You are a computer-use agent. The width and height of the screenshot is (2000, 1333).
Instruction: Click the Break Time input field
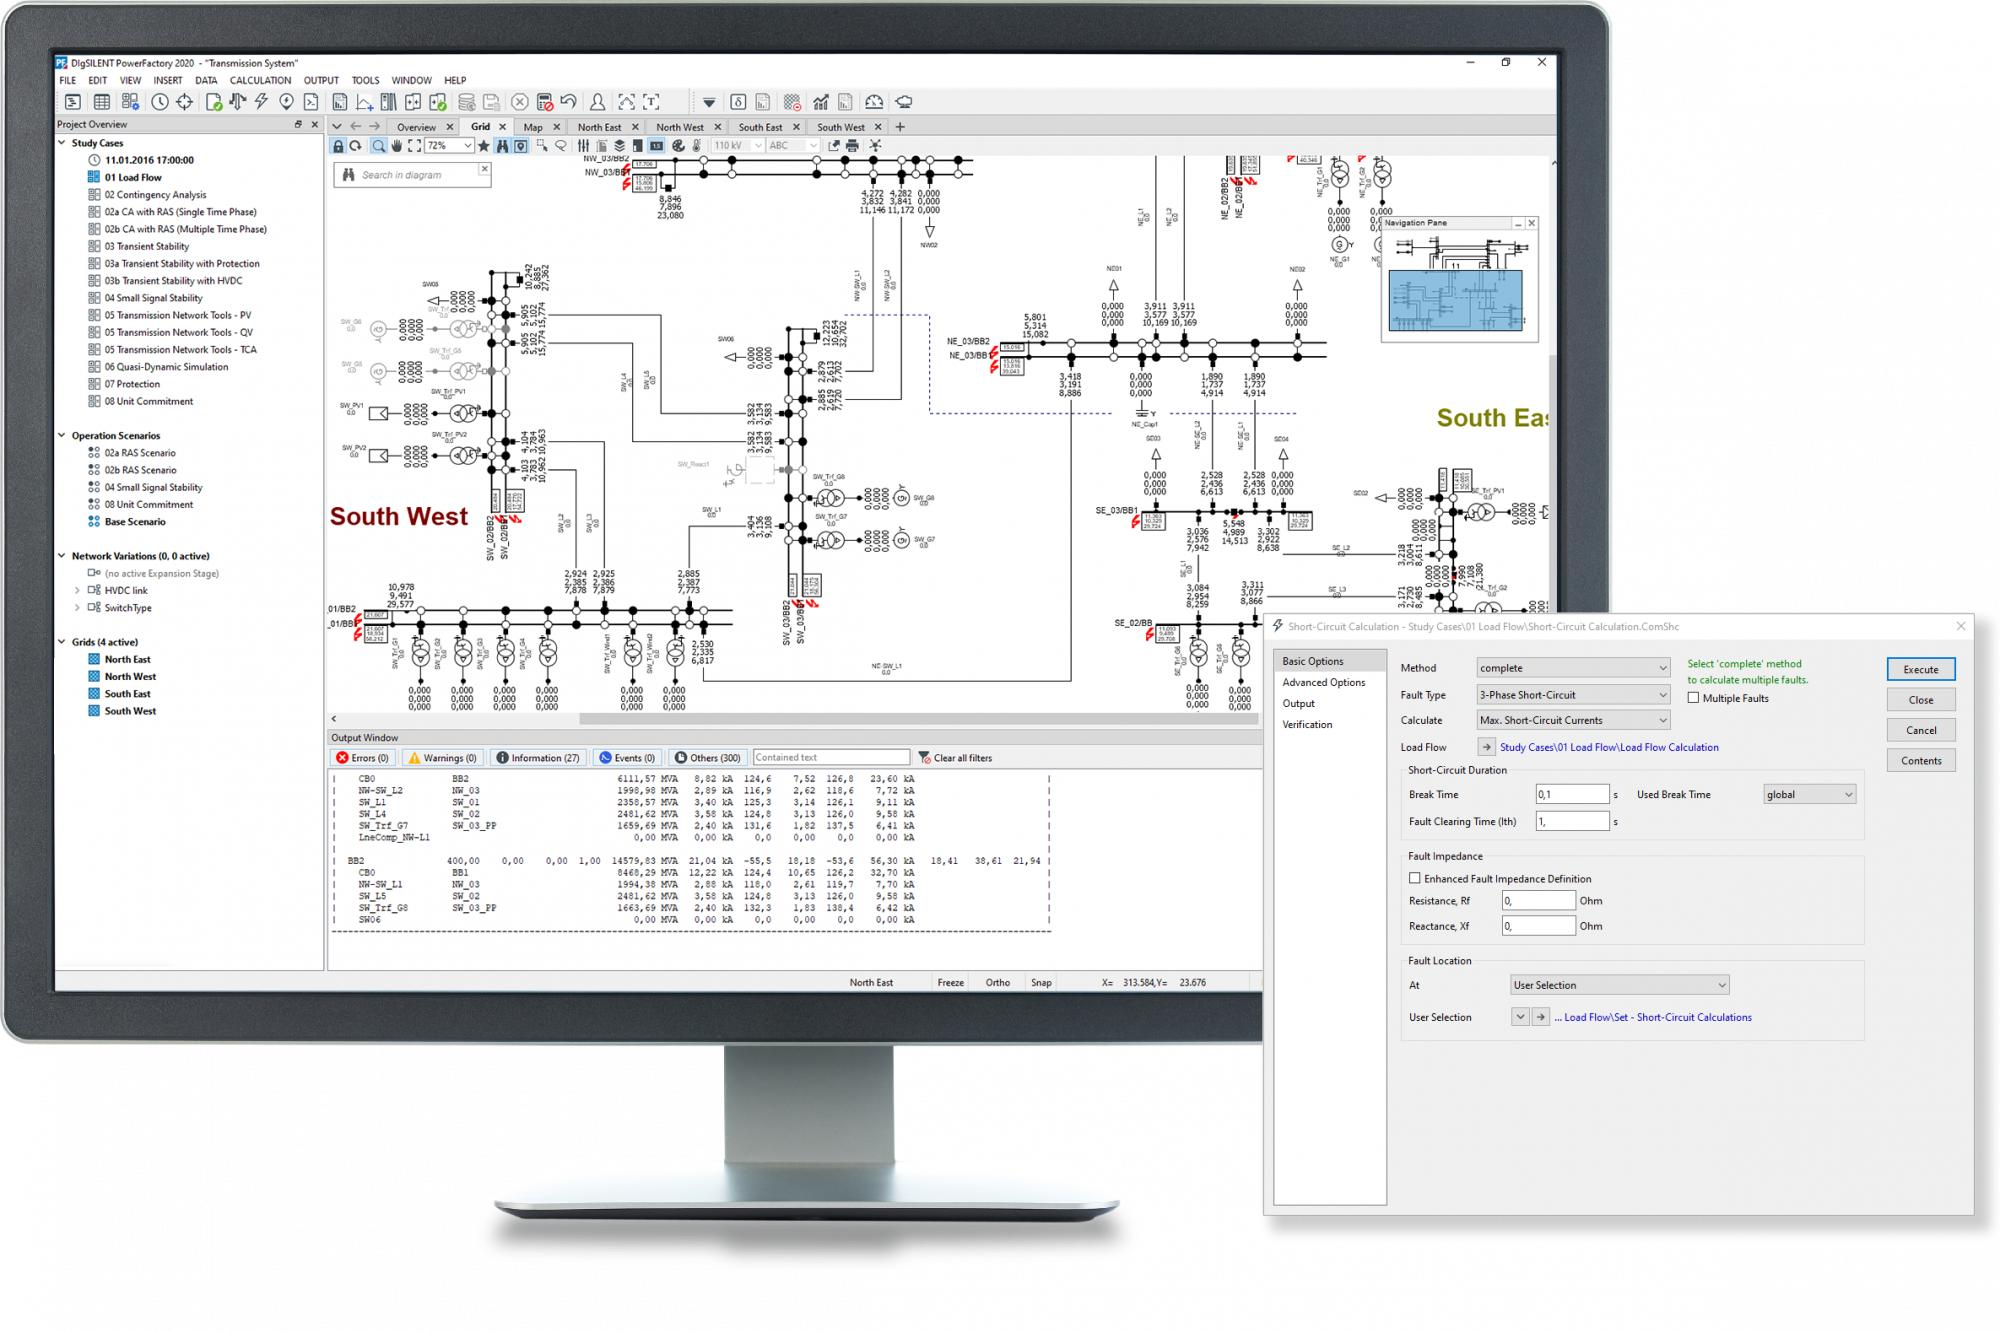pyautogui.click(x=1572, y=795)
